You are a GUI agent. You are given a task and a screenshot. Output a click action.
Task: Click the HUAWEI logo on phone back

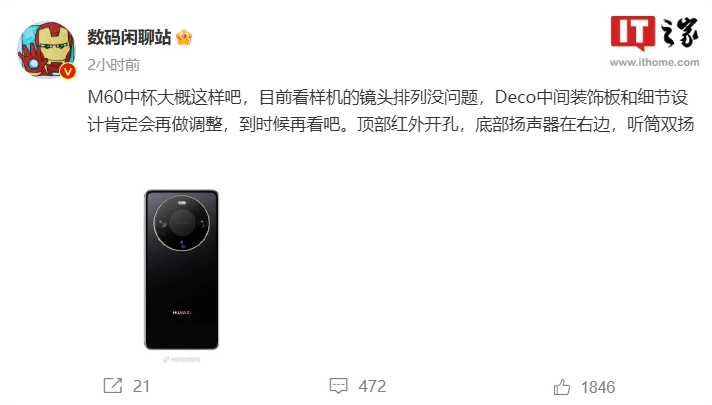pos(182,313)
